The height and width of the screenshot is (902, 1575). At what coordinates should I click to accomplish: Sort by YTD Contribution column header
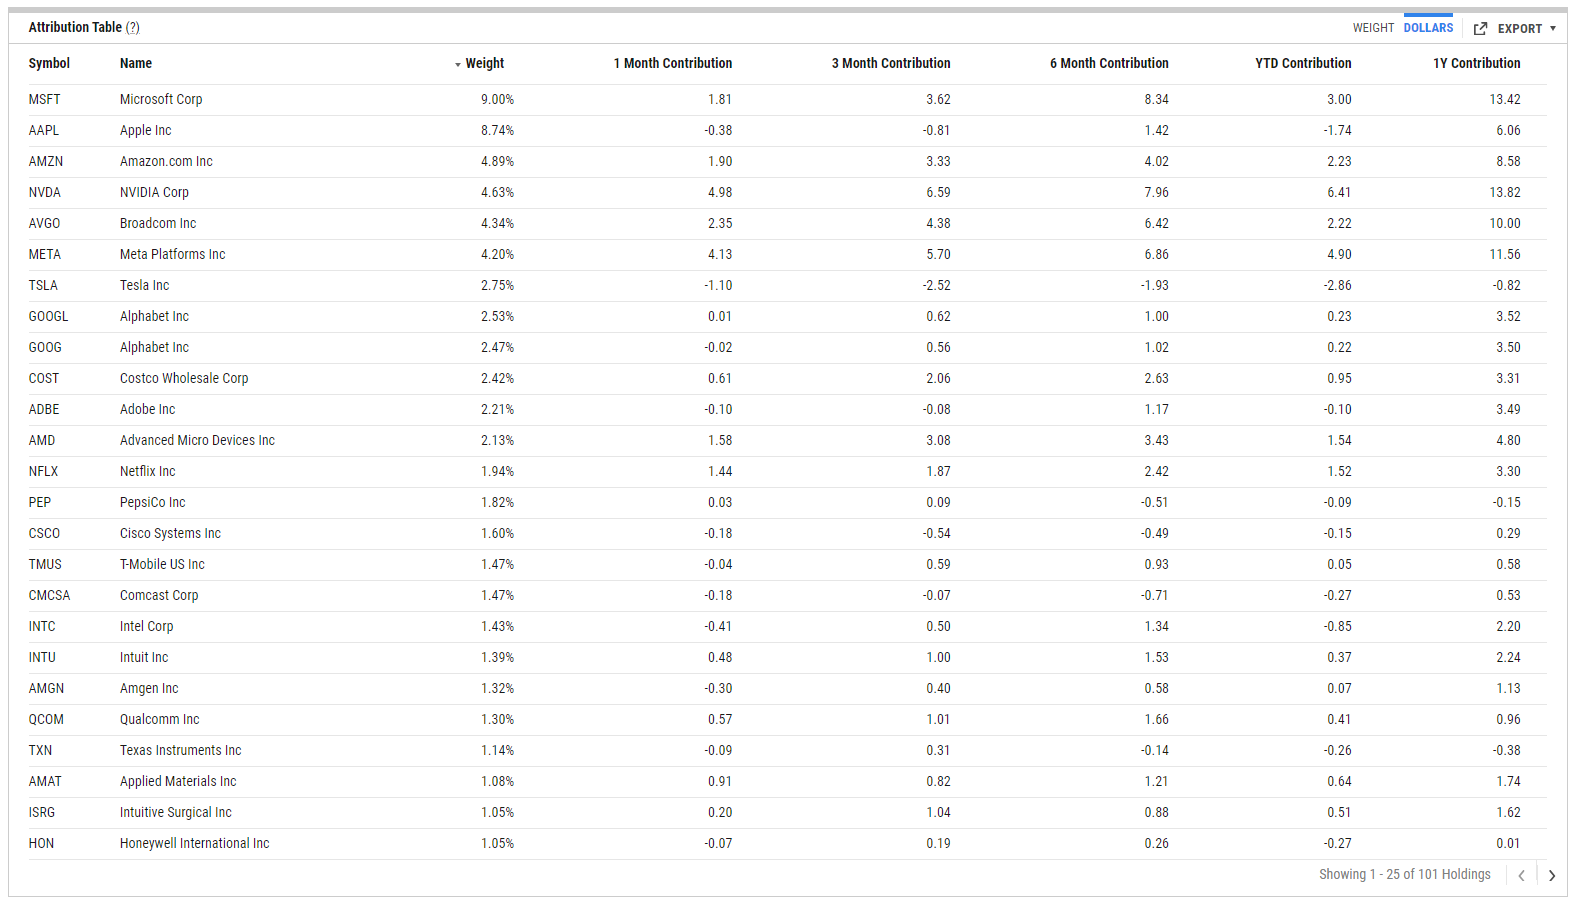(1302, 63)
